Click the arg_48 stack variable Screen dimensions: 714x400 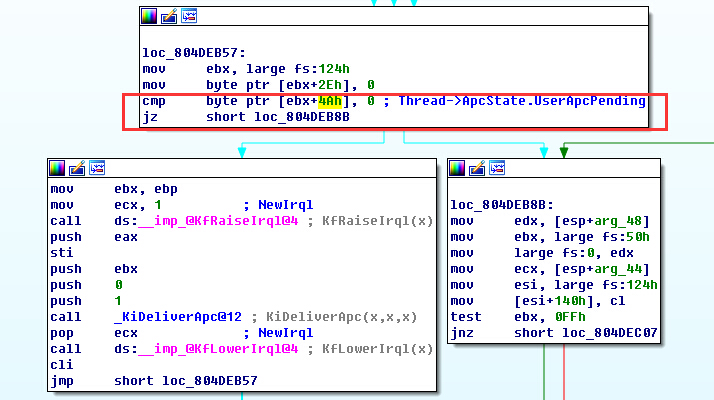tap(617, 221)
